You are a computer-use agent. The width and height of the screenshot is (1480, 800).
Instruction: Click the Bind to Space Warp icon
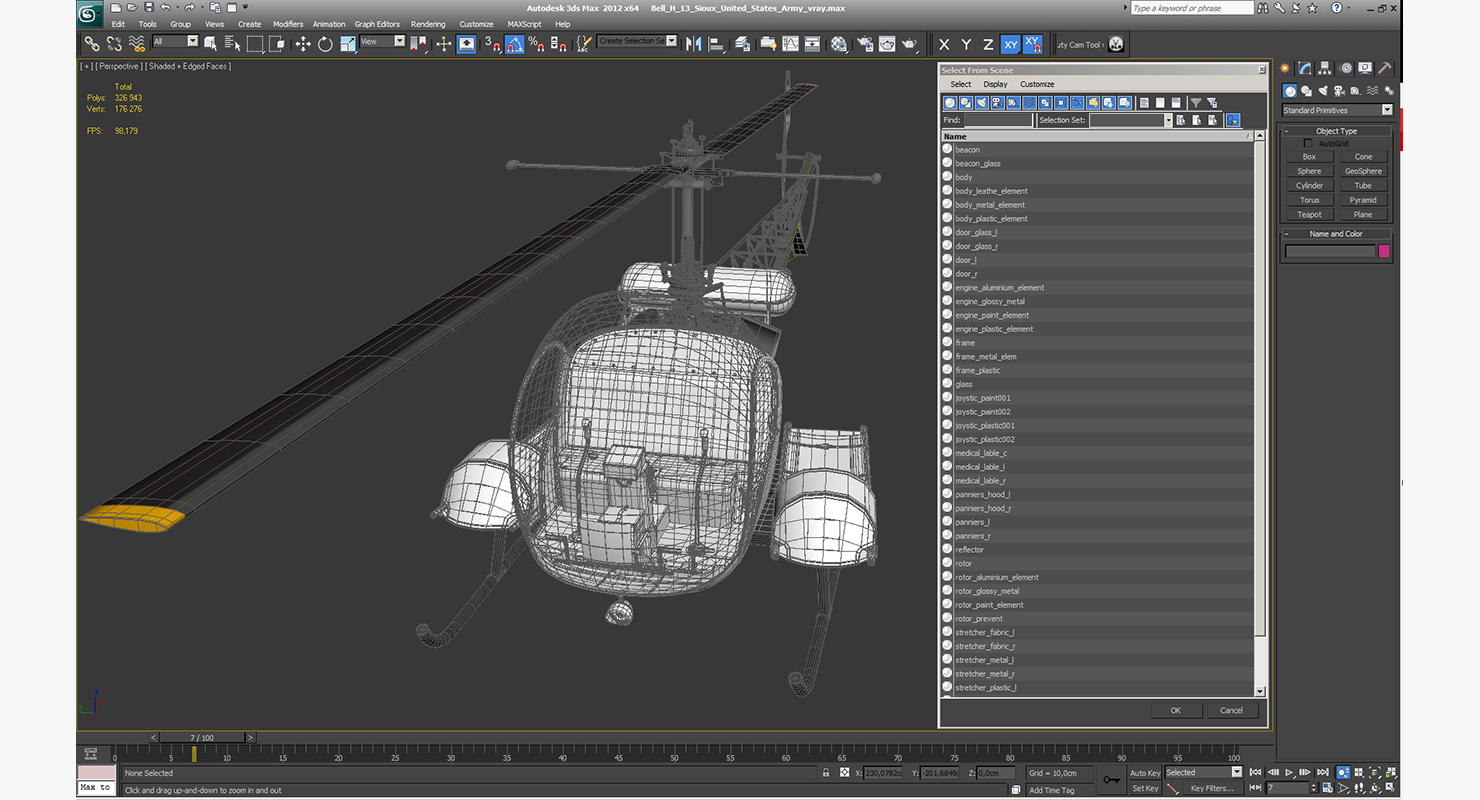point(136,44)
